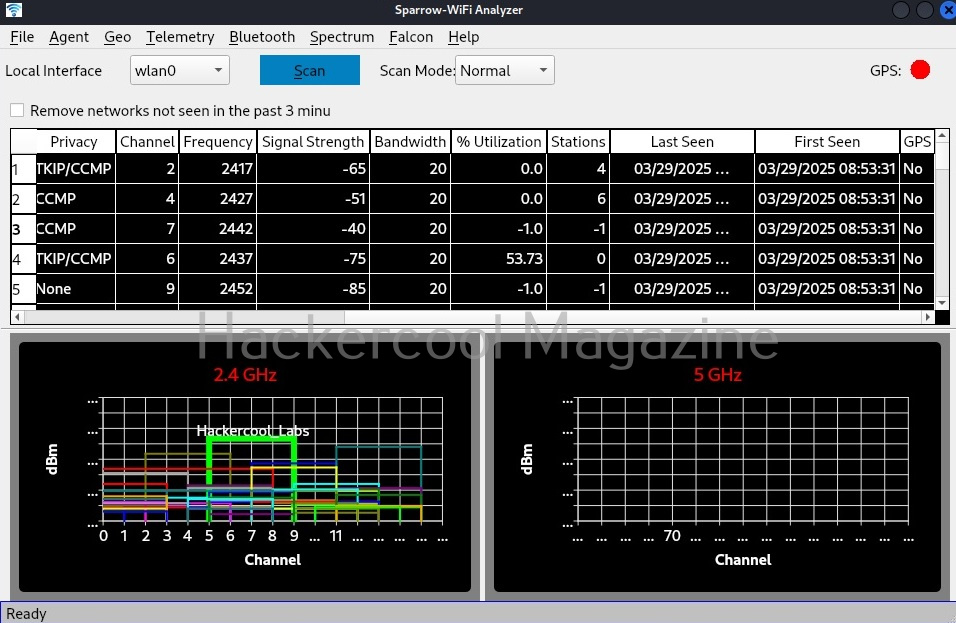
Task: Expand the wlan0 Local Interface dropdown
Action: (180, 70)
